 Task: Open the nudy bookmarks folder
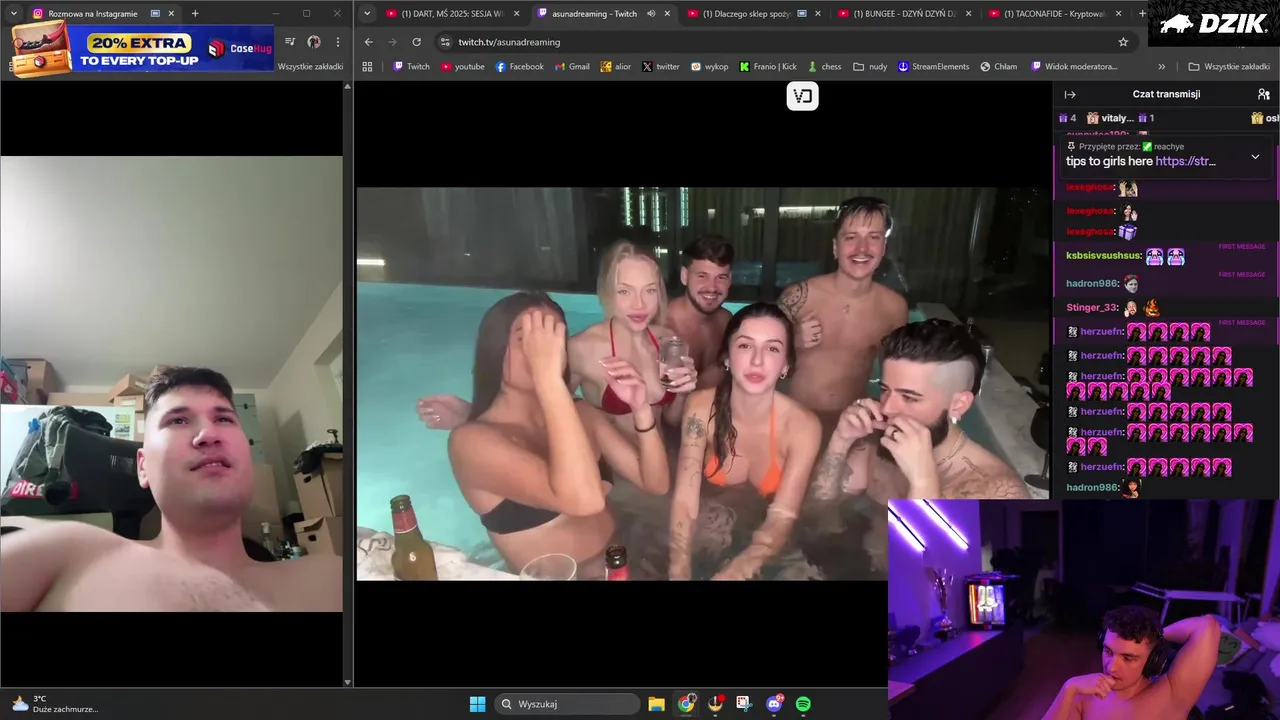pyautogui.click(x=870, y=67)
